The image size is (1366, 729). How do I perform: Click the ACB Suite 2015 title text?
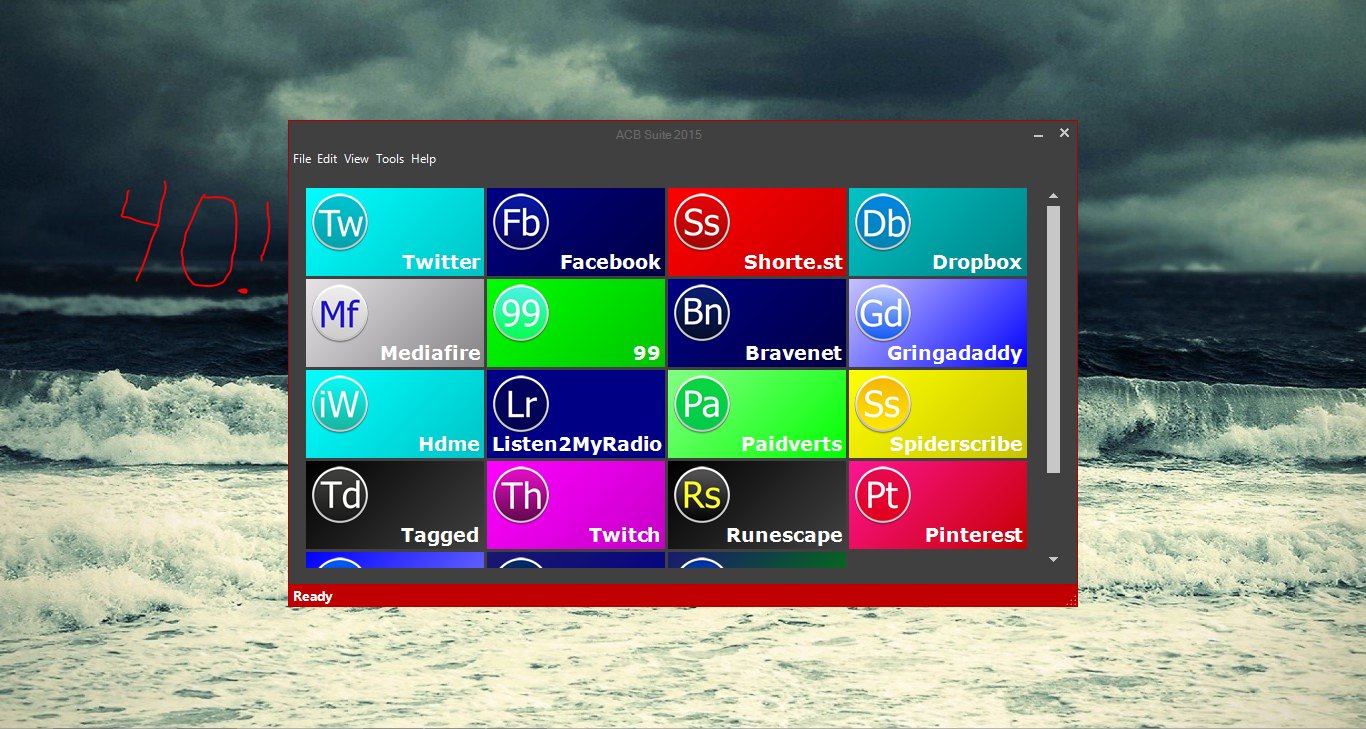coord(659,135)
